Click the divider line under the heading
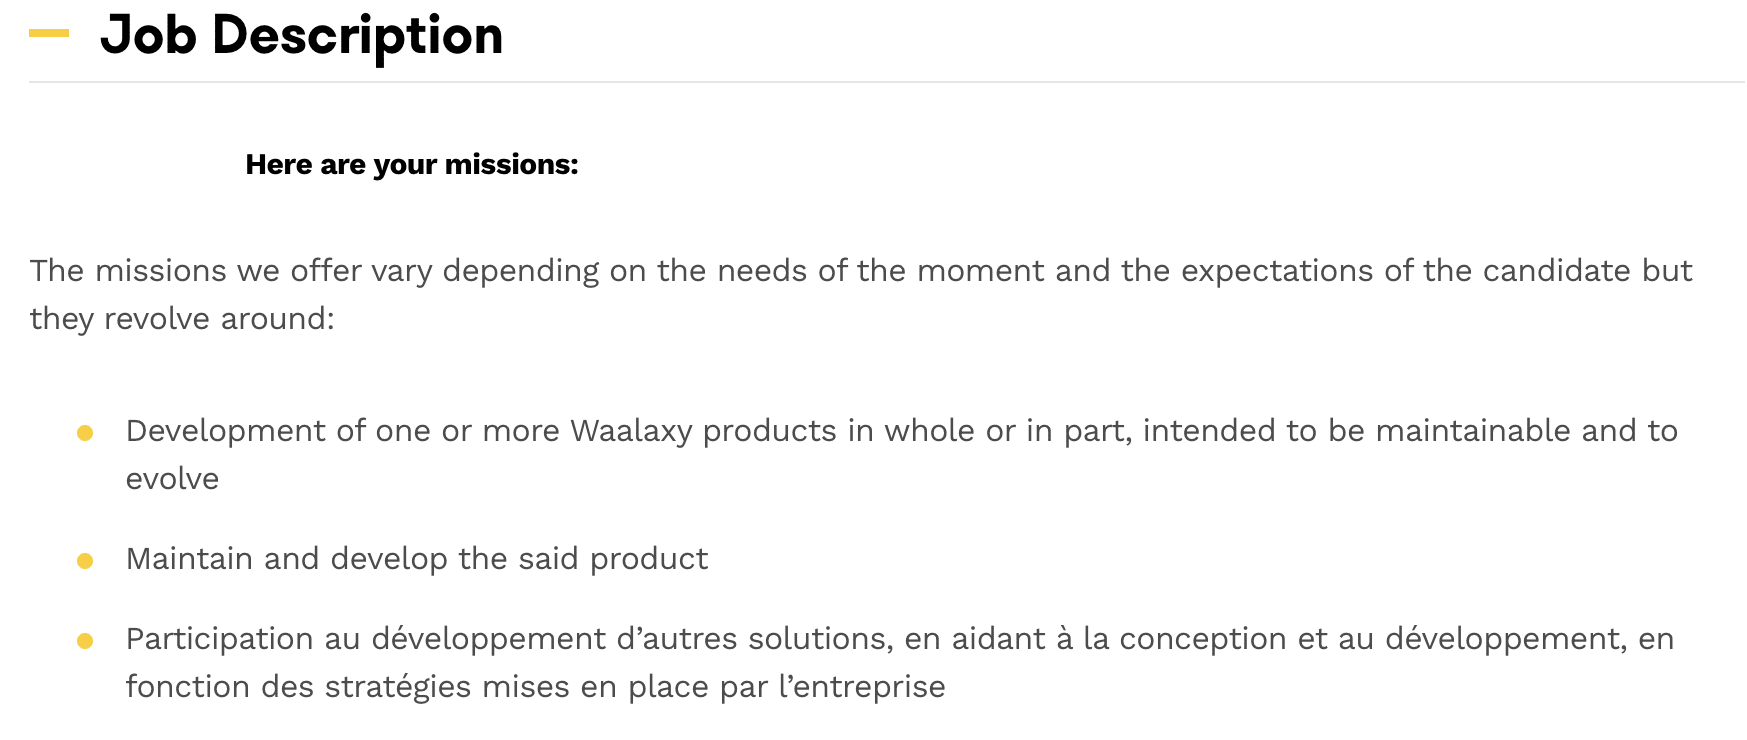Viewport: 1747px width, 740px height. coord(886,82)
